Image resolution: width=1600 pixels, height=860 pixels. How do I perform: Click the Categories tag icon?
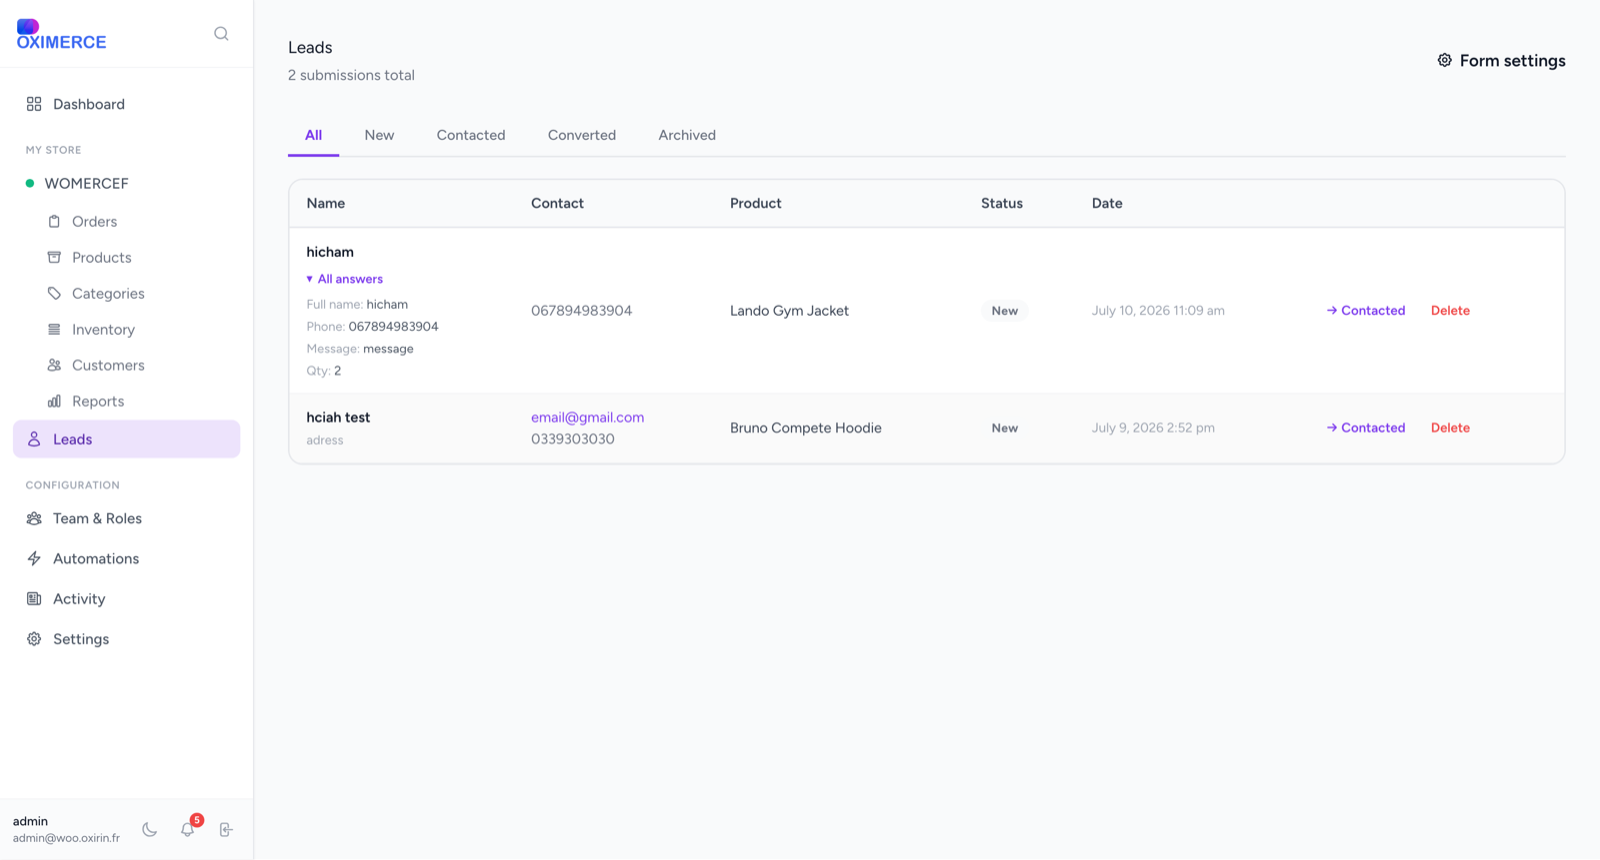[54, 293]
